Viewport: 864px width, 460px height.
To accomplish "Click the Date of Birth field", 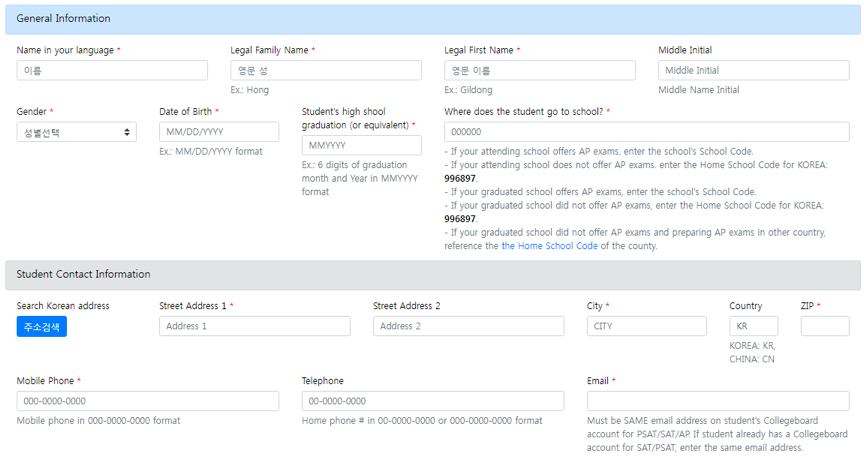I will (x=219, y=132).
